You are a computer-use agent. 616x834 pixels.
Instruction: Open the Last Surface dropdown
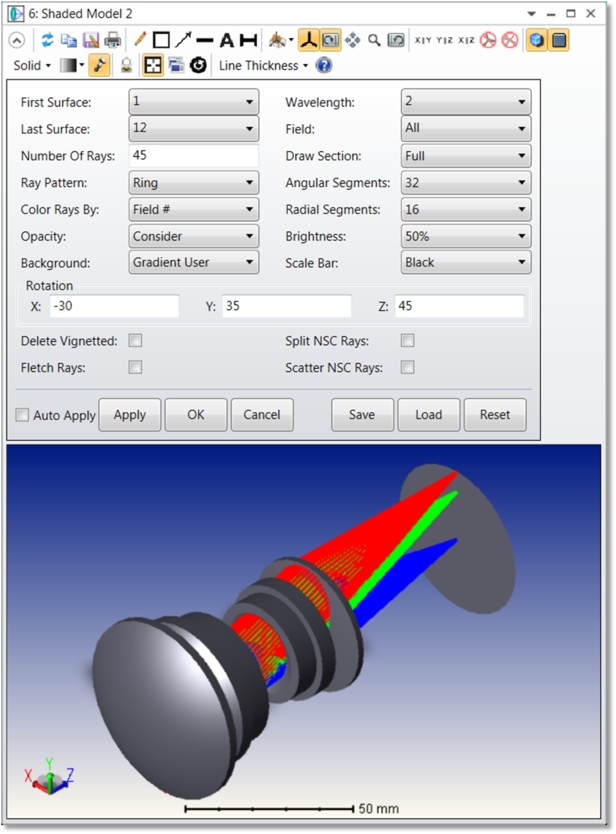[x=194, y=128]
